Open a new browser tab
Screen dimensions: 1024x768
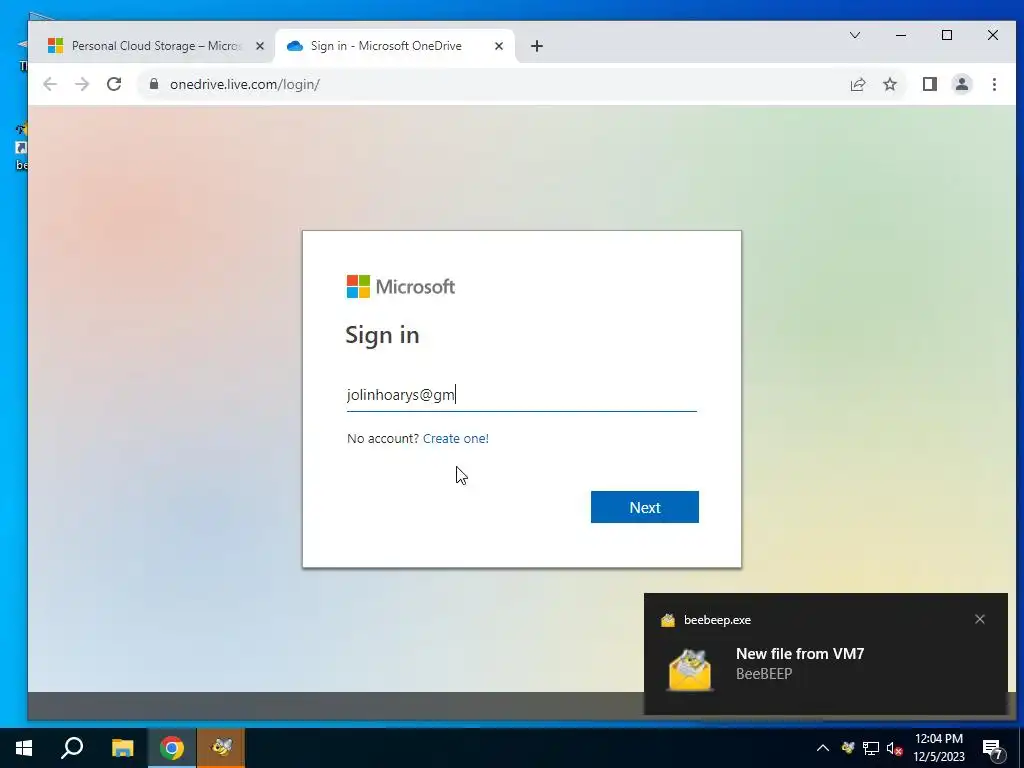(537, 46)
